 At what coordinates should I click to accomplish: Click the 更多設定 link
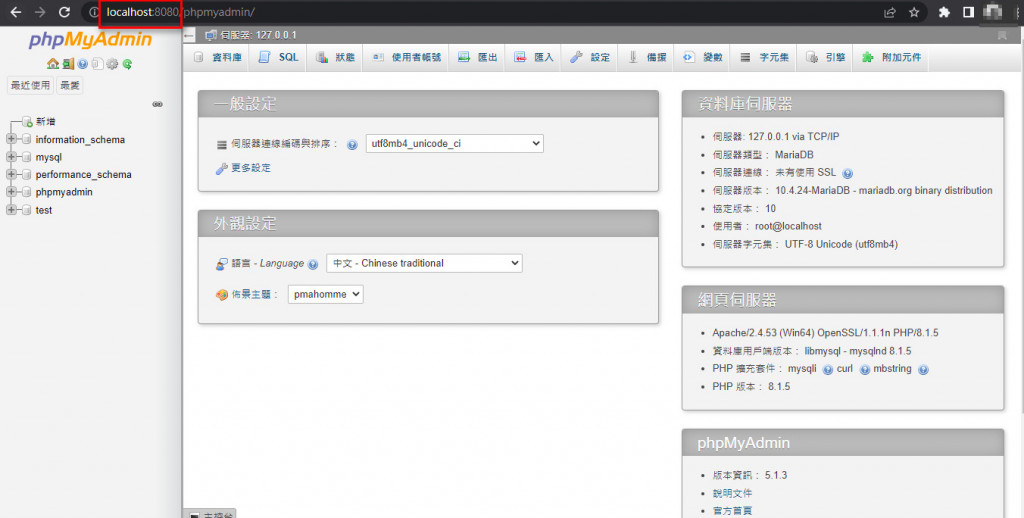251,168
